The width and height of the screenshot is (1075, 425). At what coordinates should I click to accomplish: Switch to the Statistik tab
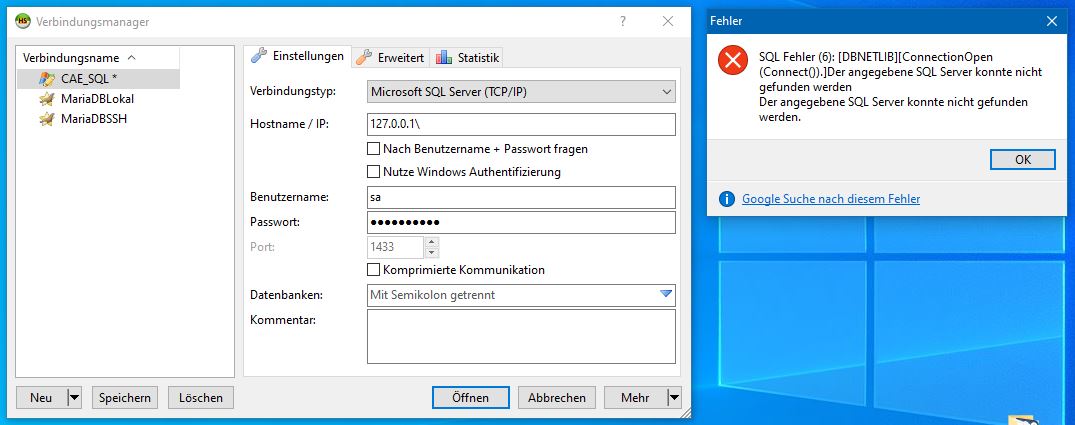468,58
